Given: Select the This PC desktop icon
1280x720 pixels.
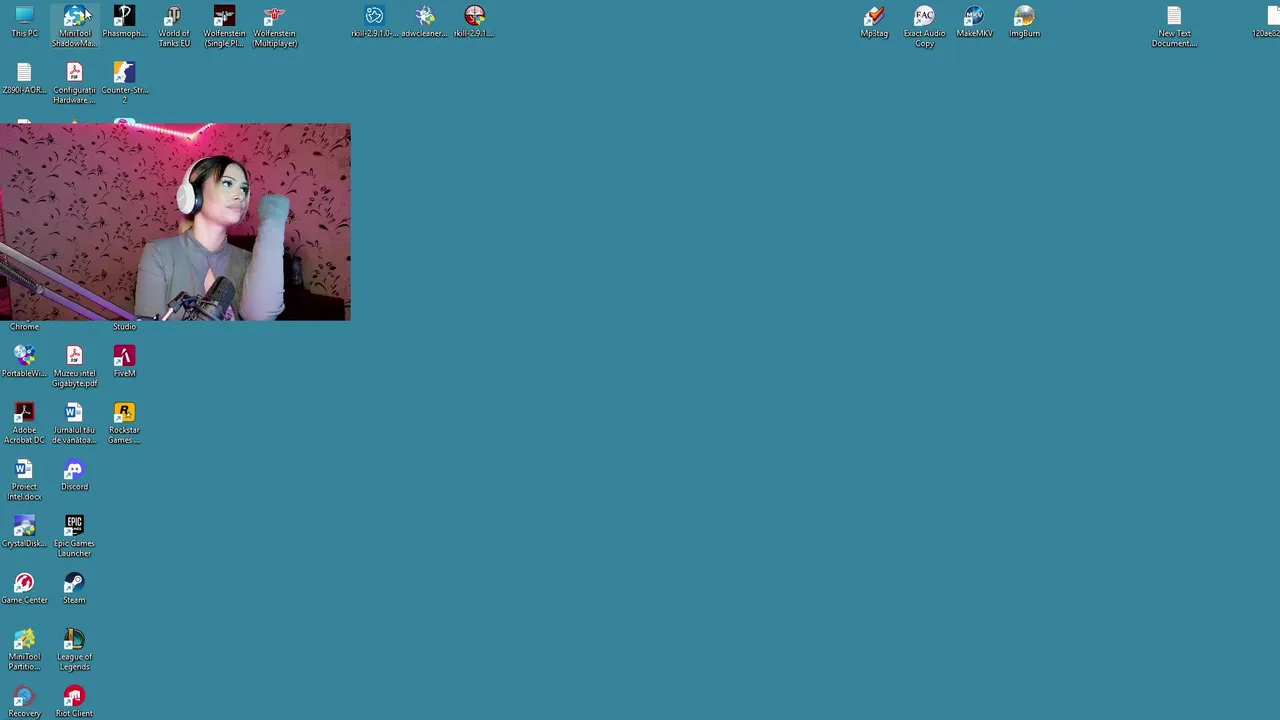Looking at the screenshot, I should point(24,22).
